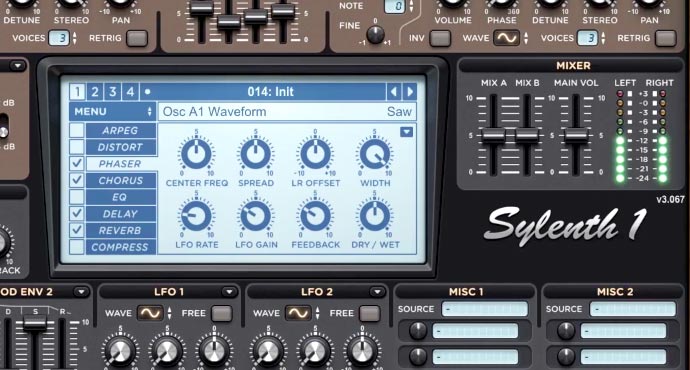
Task: Click the Misc 1 second amount knob
Action: click(x=418, y=357)
